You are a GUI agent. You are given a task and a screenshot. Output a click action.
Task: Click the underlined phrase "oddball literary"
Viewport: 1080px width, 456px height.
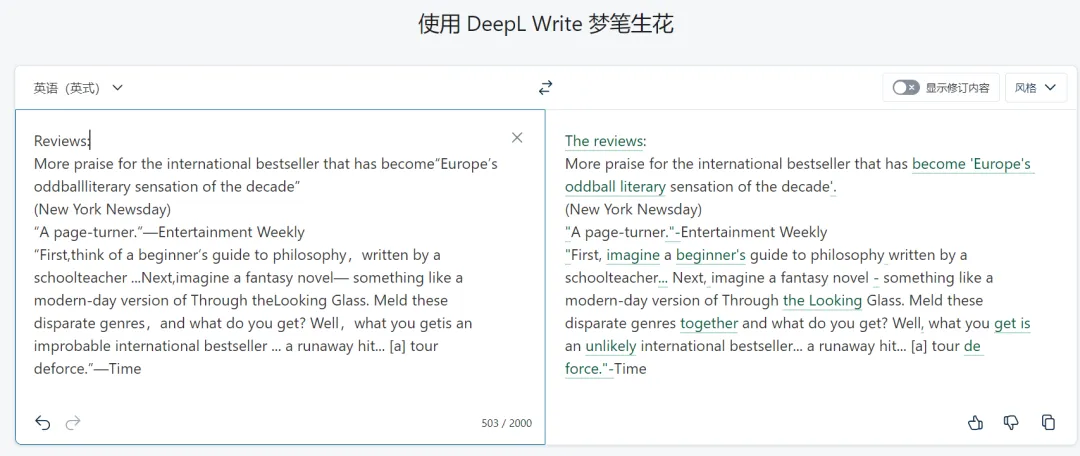pos(615,186)
